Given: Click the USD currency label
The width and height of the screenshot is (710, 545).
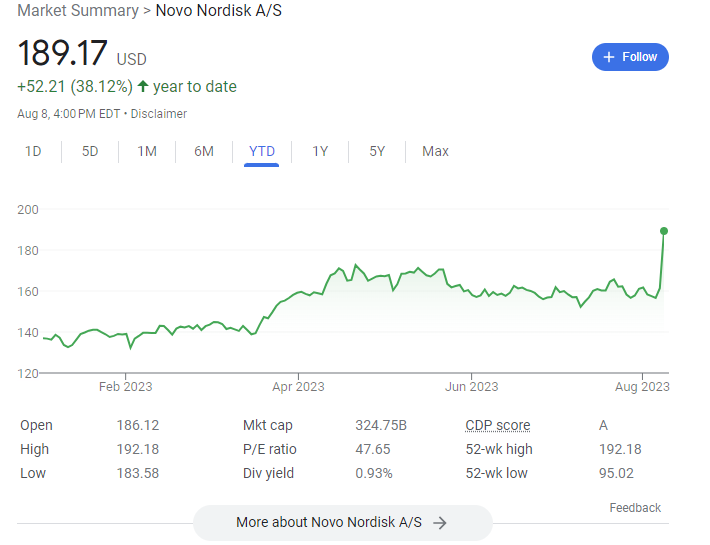Looking at the screenshot, I should (132, 59).
